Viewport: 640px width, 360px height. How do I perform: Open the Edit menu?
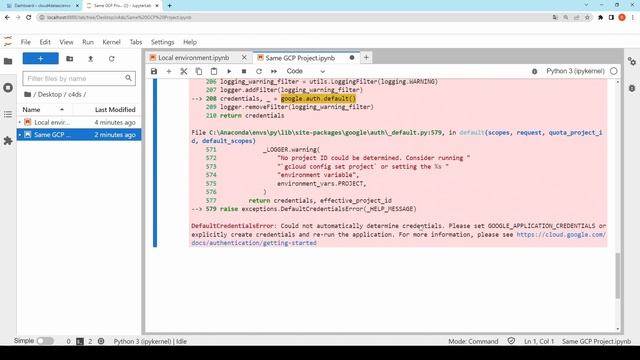tap(45, 42)
